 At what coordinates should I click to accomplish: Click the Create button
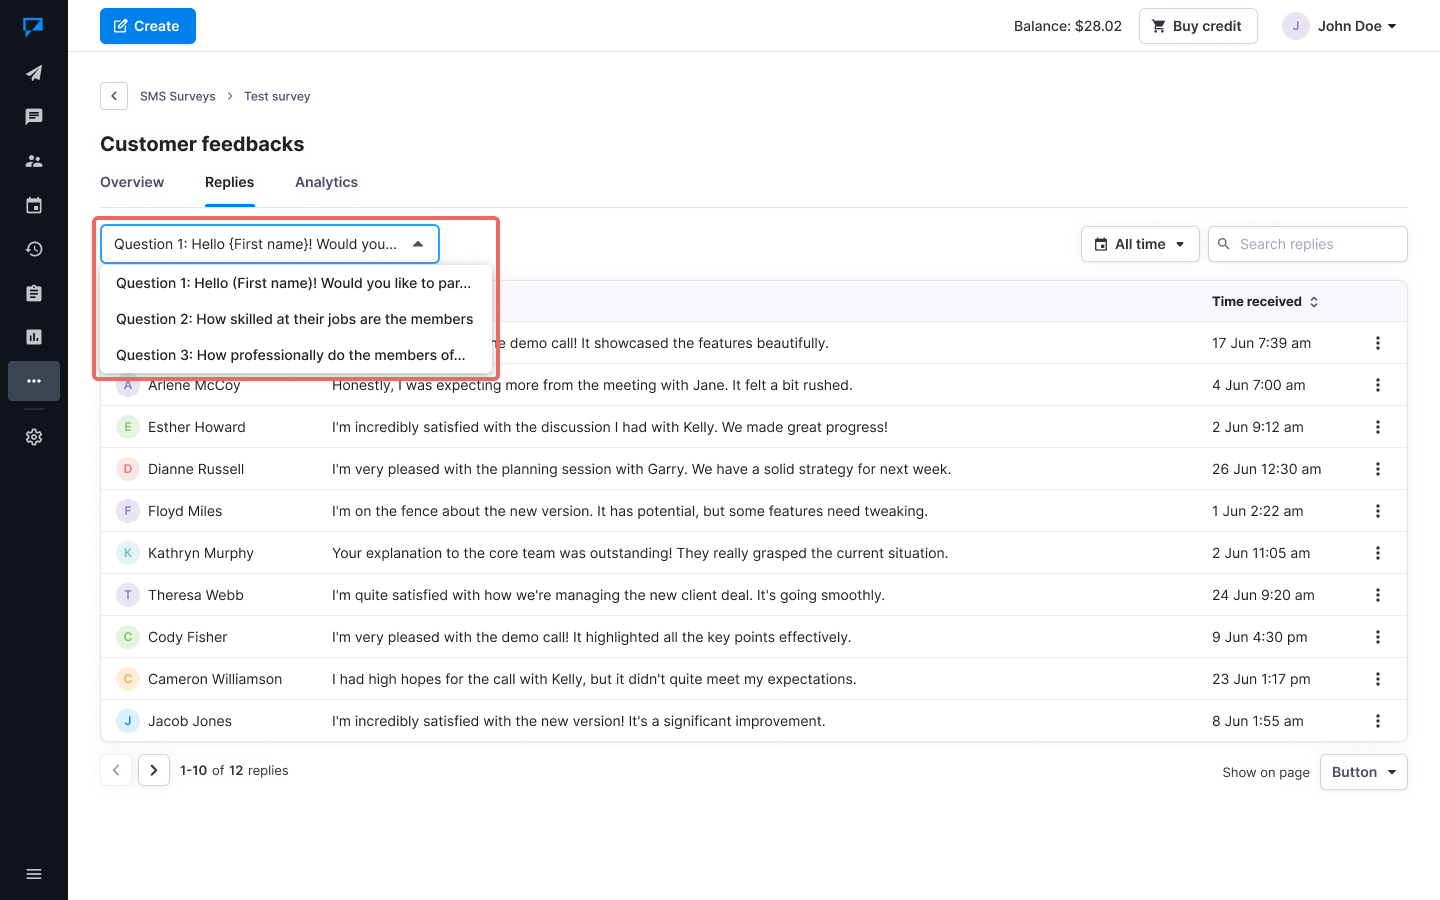point(147,26)
